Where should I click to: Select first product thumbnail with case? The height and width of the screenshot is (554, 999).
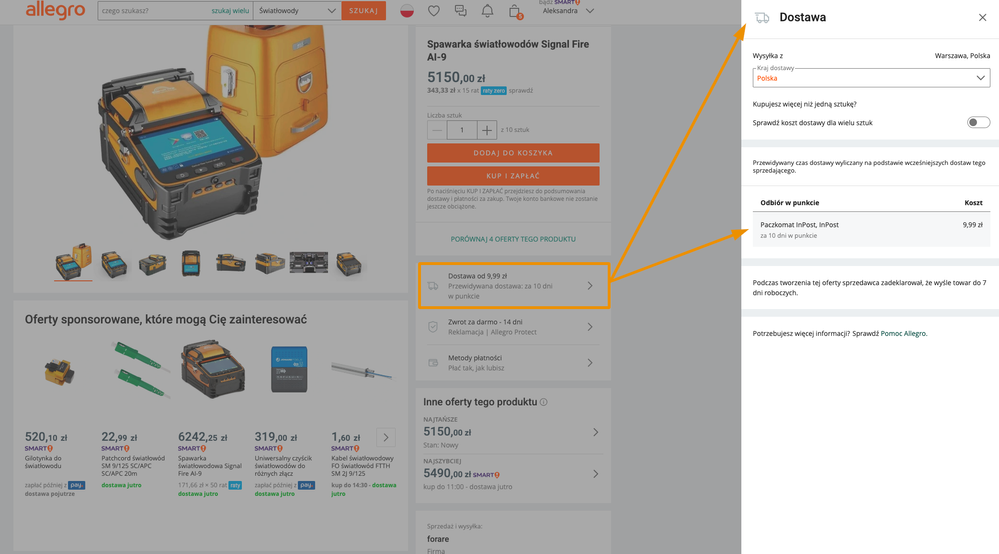(73, 262)
